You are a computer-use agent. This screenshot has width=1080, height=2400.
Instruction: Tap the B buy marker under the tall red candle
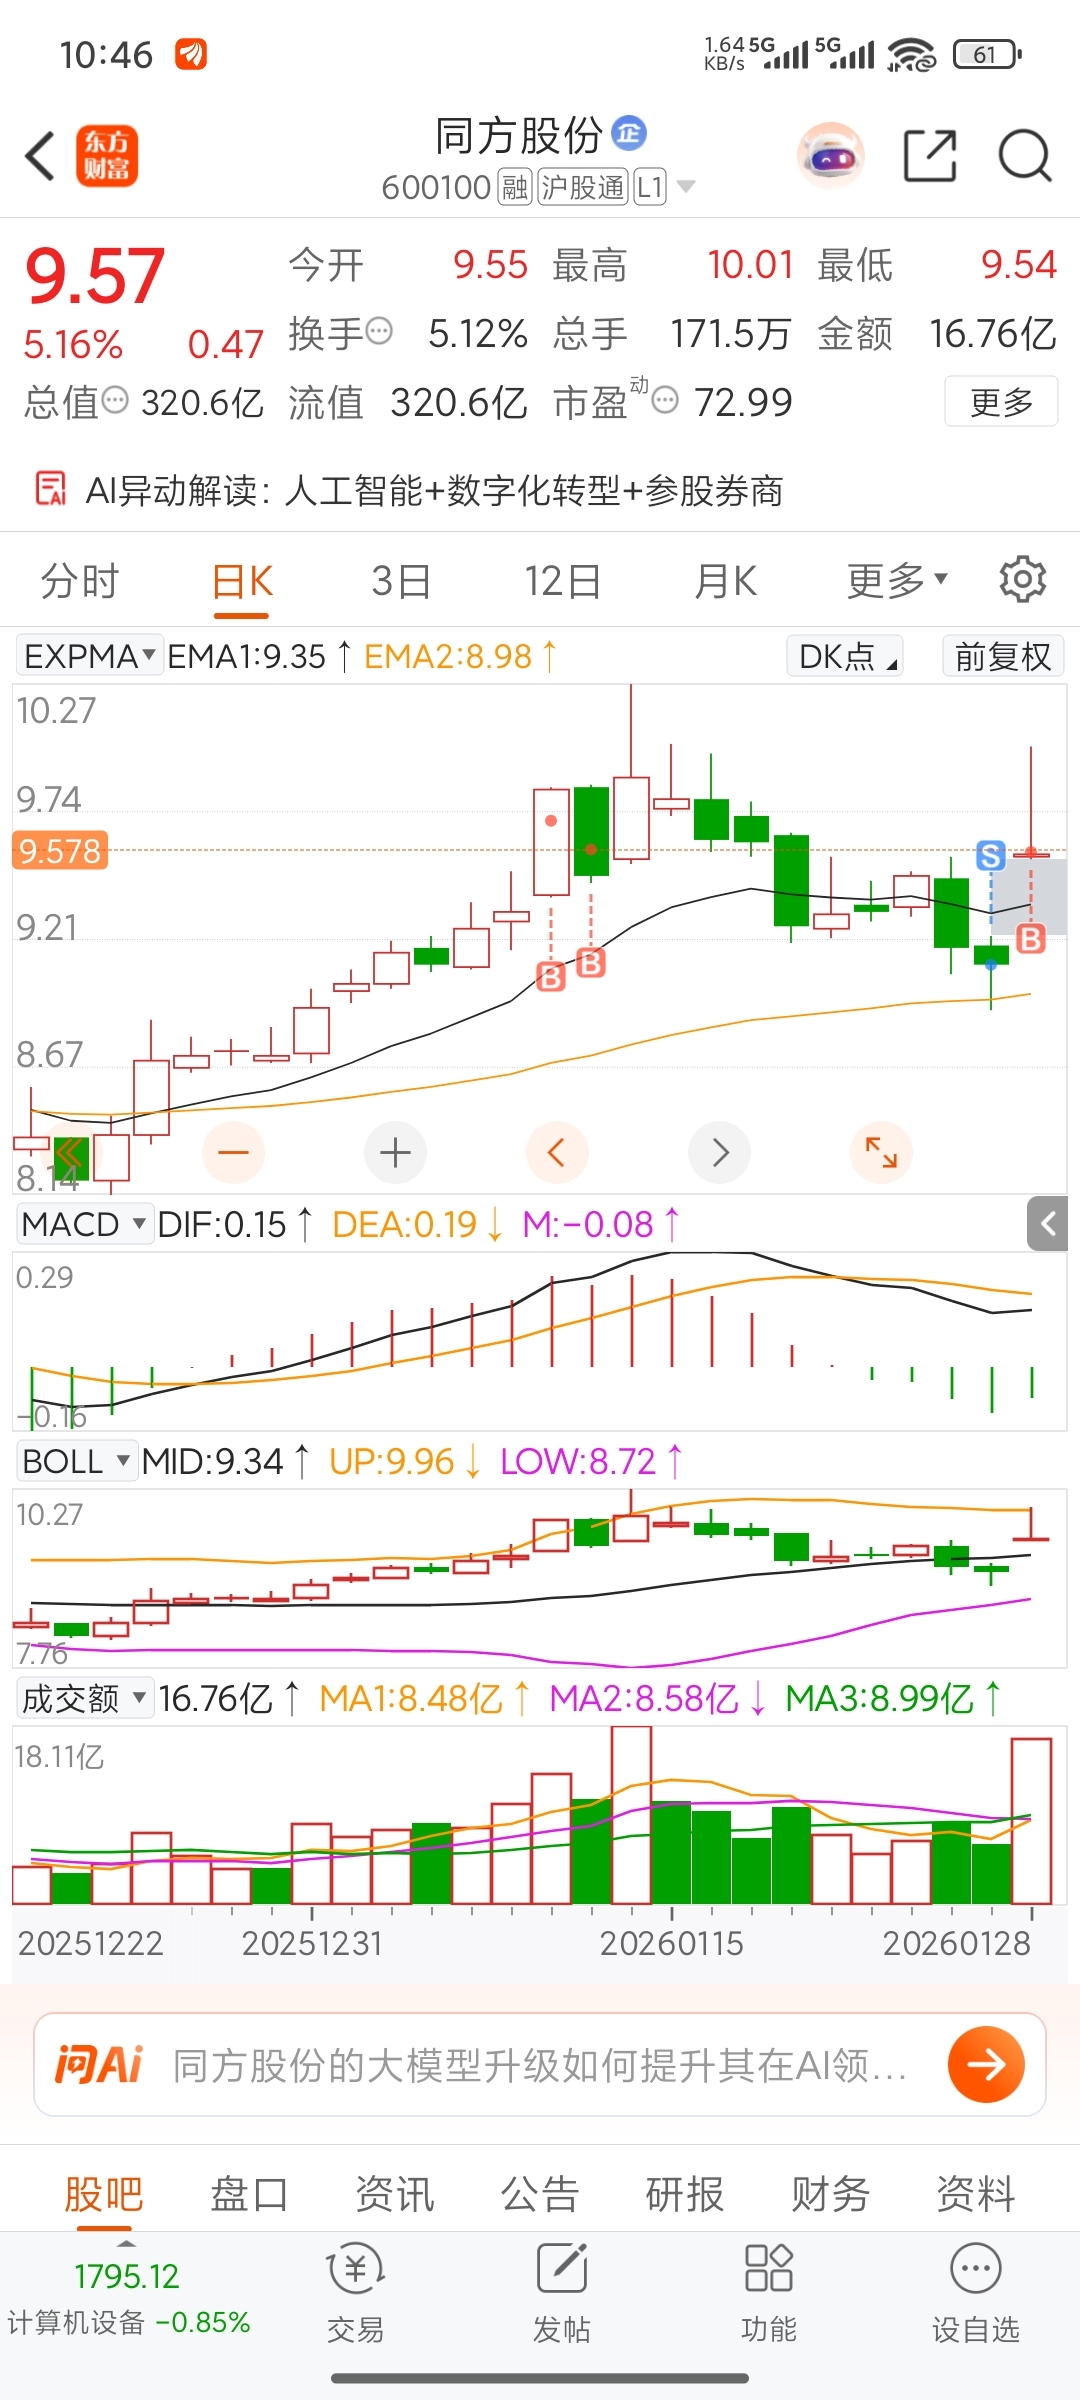click(551, 976)
